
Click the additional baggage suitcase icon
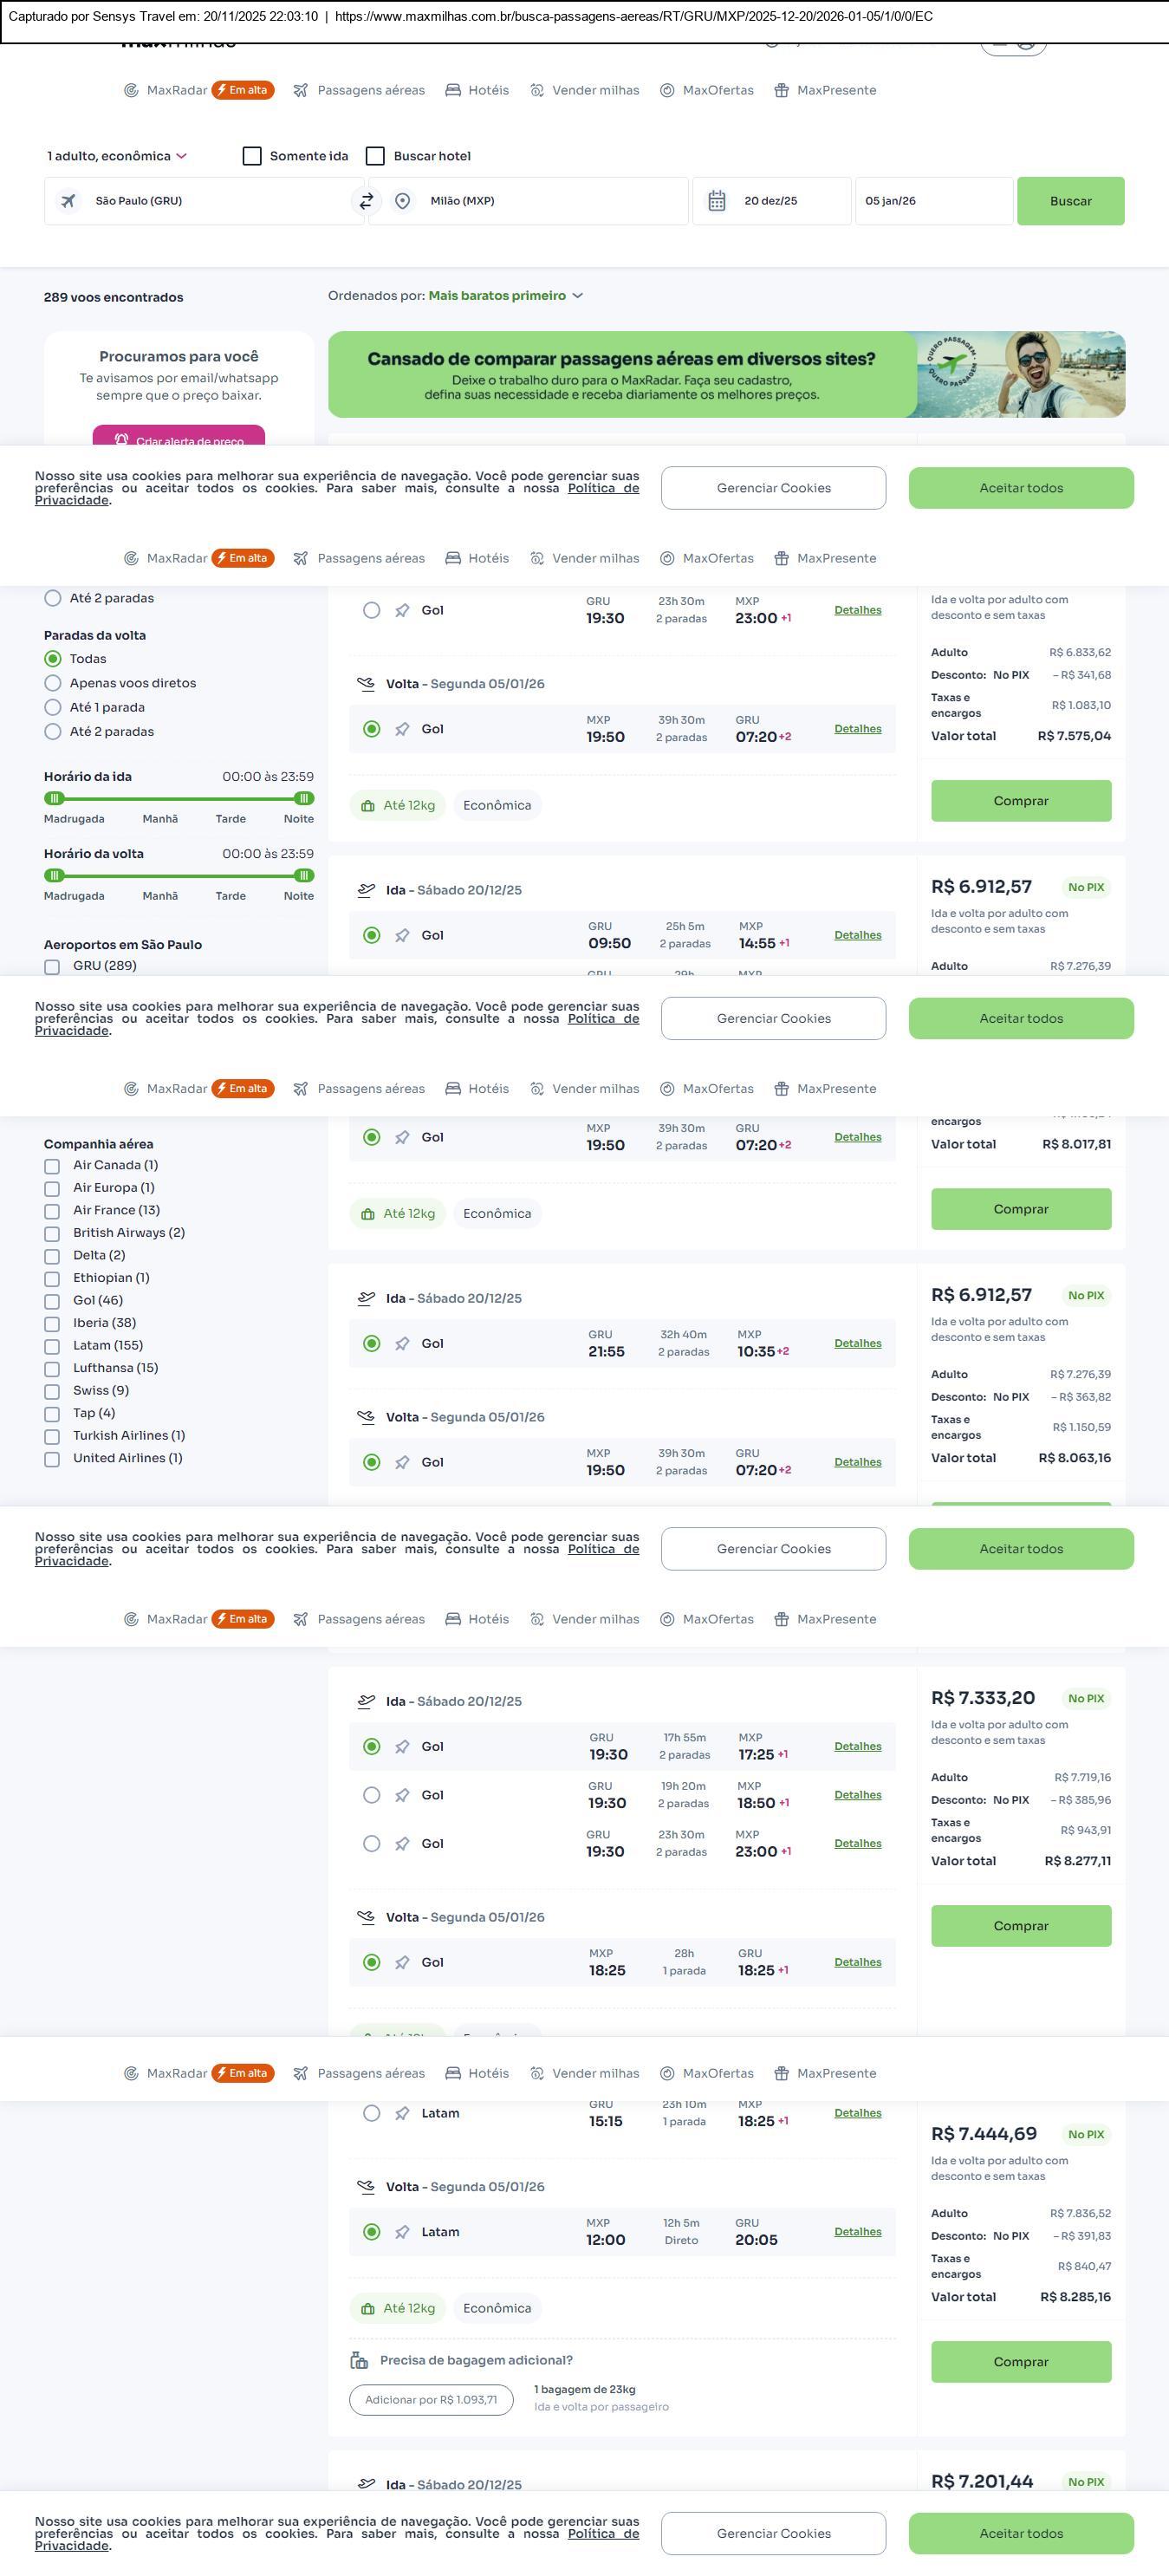point(359,2360)
